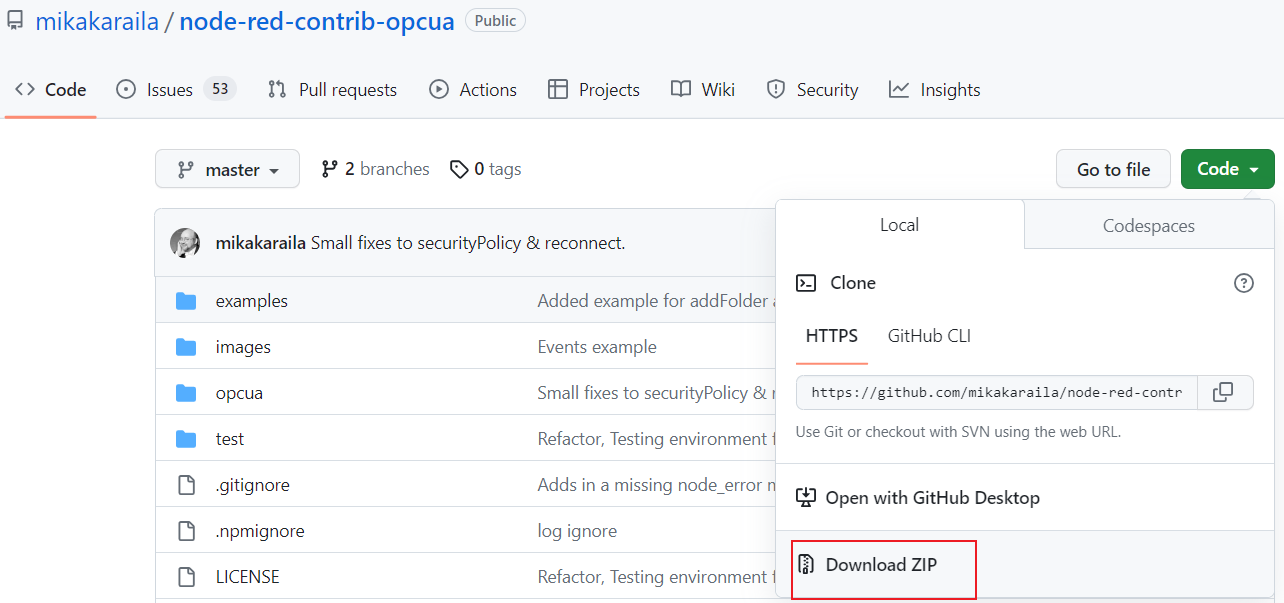
Task: Go to the Pull requests tab
Action: pos(332,90)
